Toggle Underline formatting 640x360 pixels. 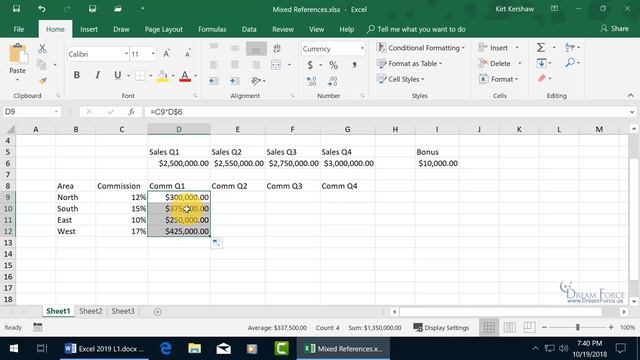(118, 75)
